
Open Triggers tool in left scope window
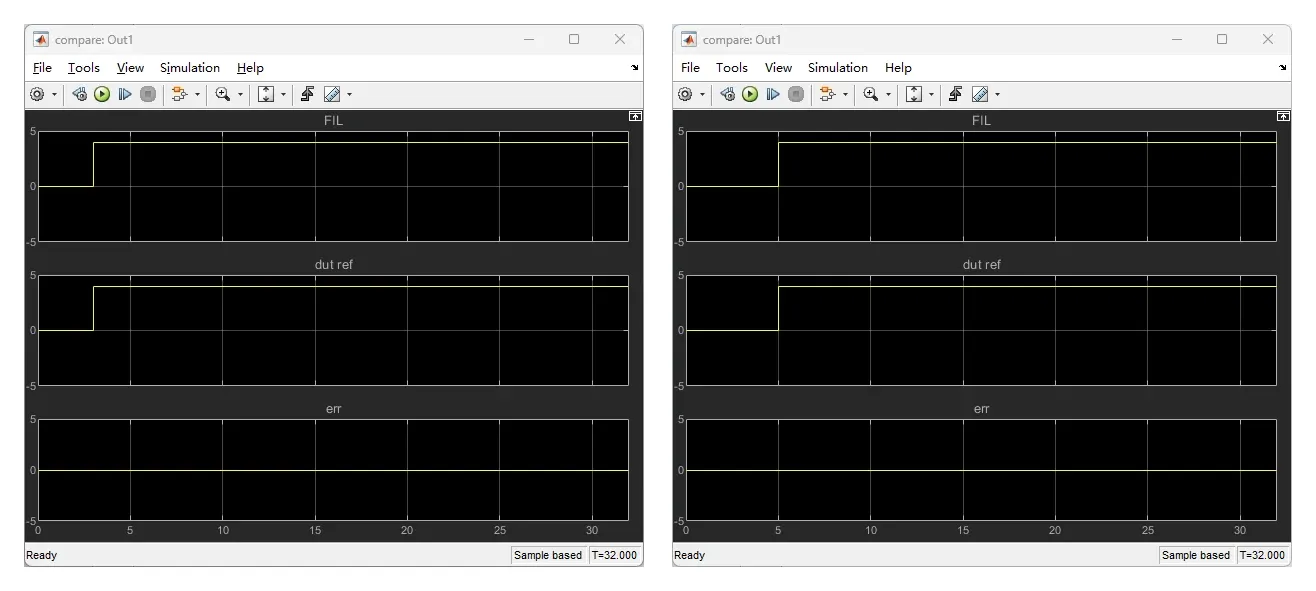tap(308, 94)
